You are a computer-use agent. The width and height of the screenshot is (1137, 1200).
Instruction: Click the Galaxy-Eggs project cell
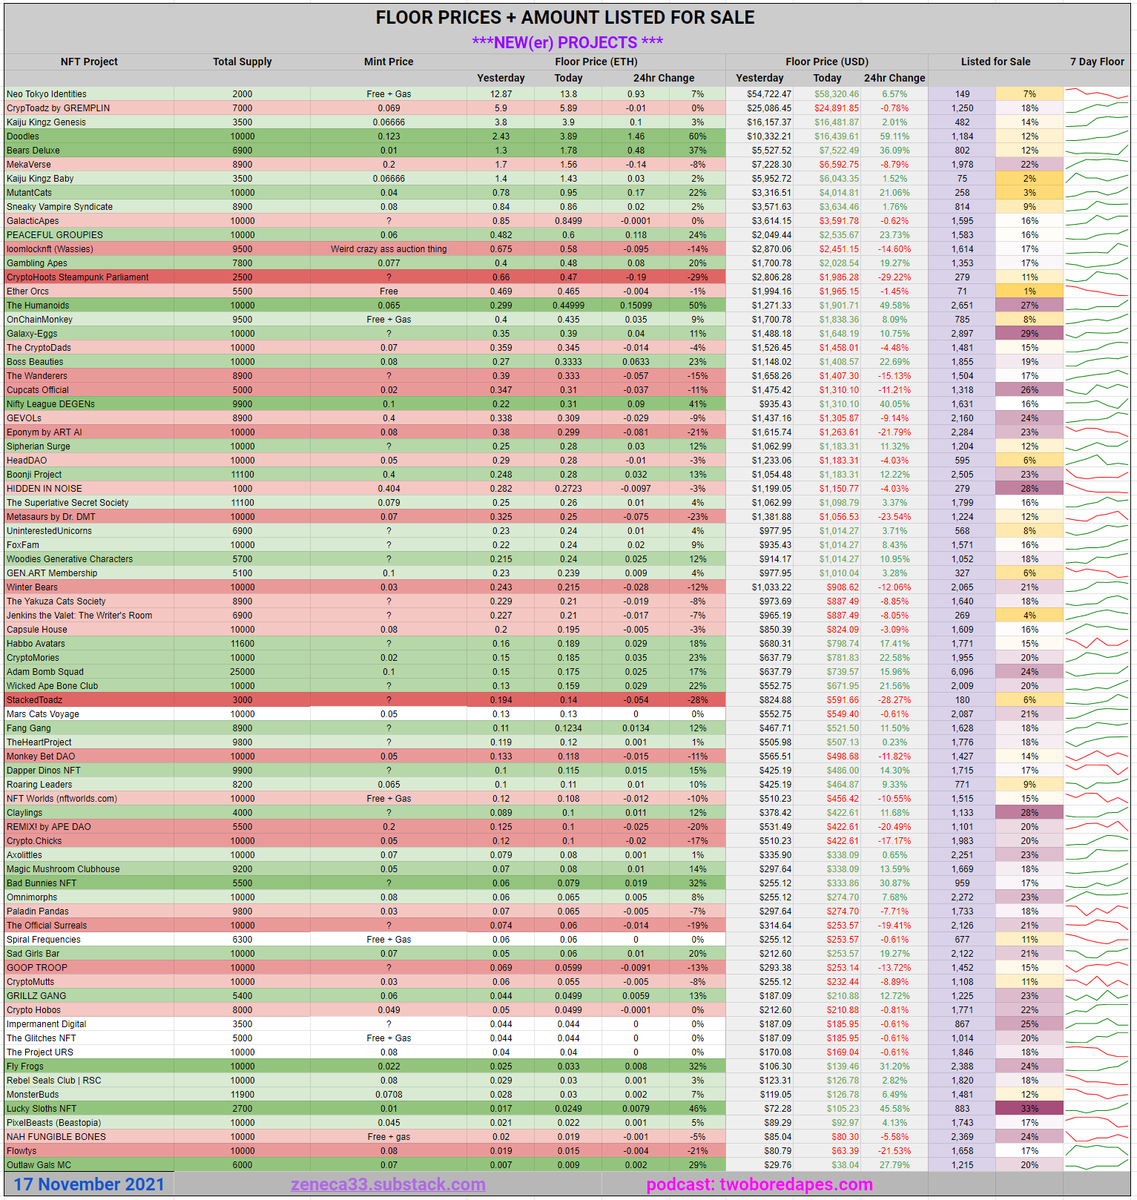click(89, 334)
